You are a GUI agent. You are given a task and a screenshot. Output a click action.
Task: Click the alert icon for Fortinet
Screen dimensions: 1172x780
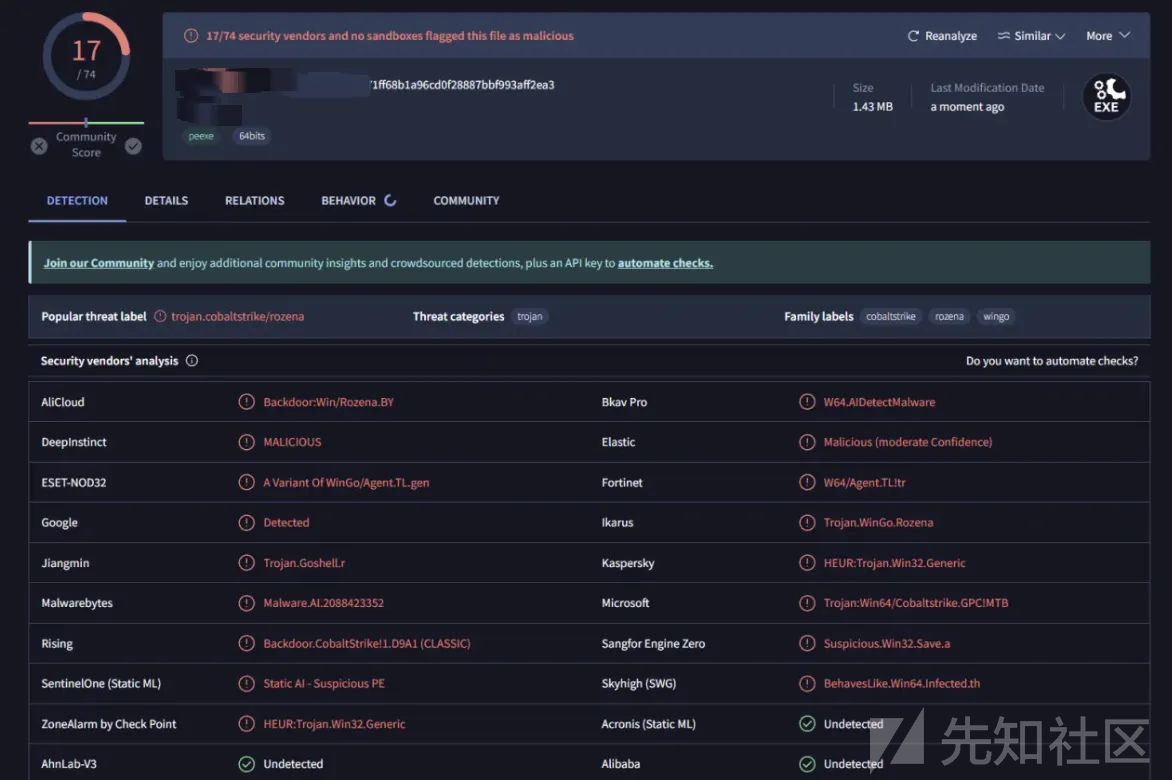[x=807, y=483]
